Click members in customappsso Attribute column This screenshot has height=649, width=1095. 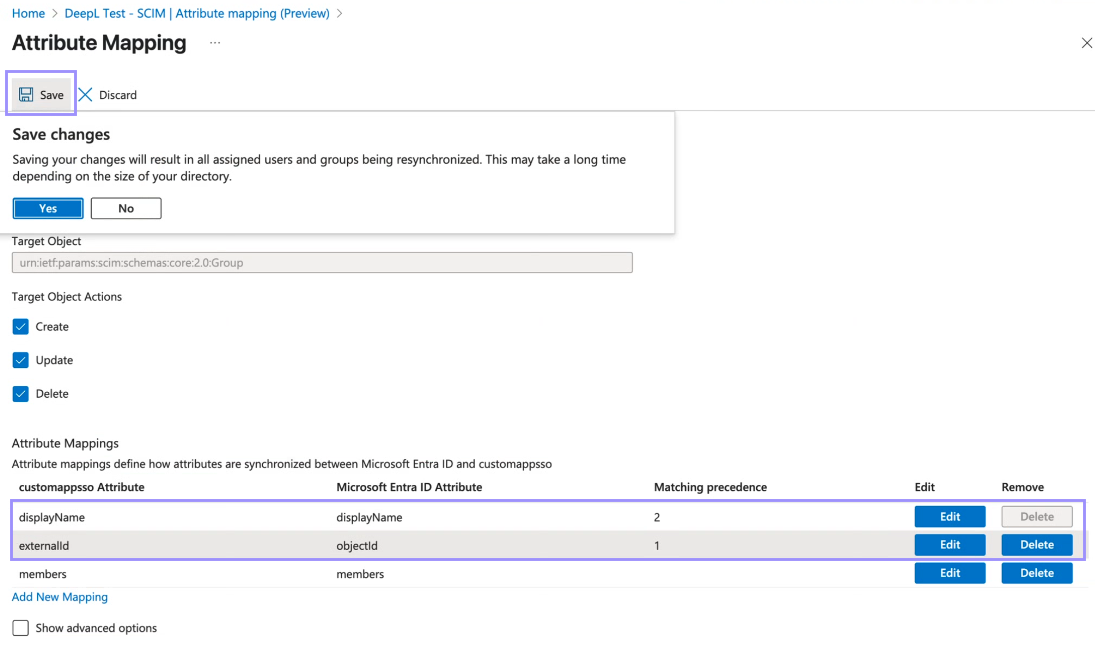(x=43, y=574)
